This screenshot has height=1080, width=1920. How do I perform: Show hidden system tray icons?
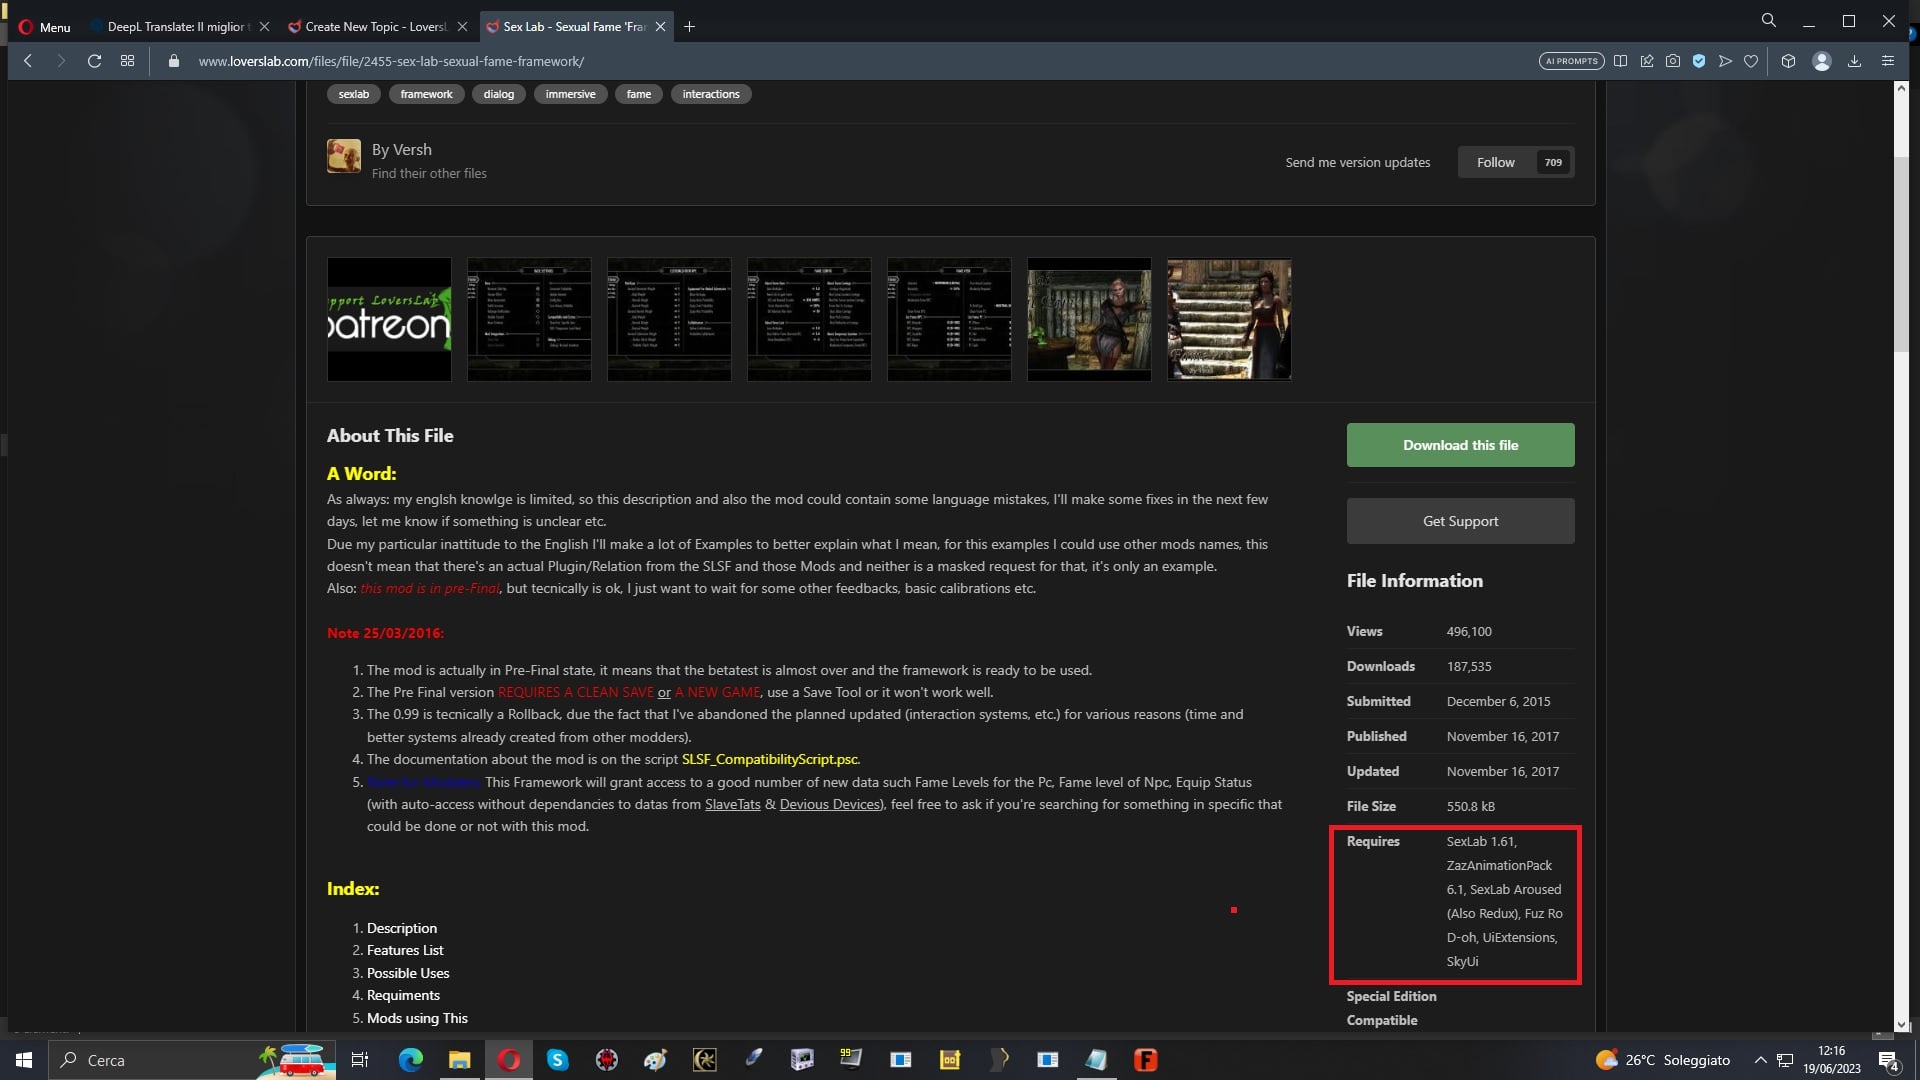(x=1760, y=1060)
